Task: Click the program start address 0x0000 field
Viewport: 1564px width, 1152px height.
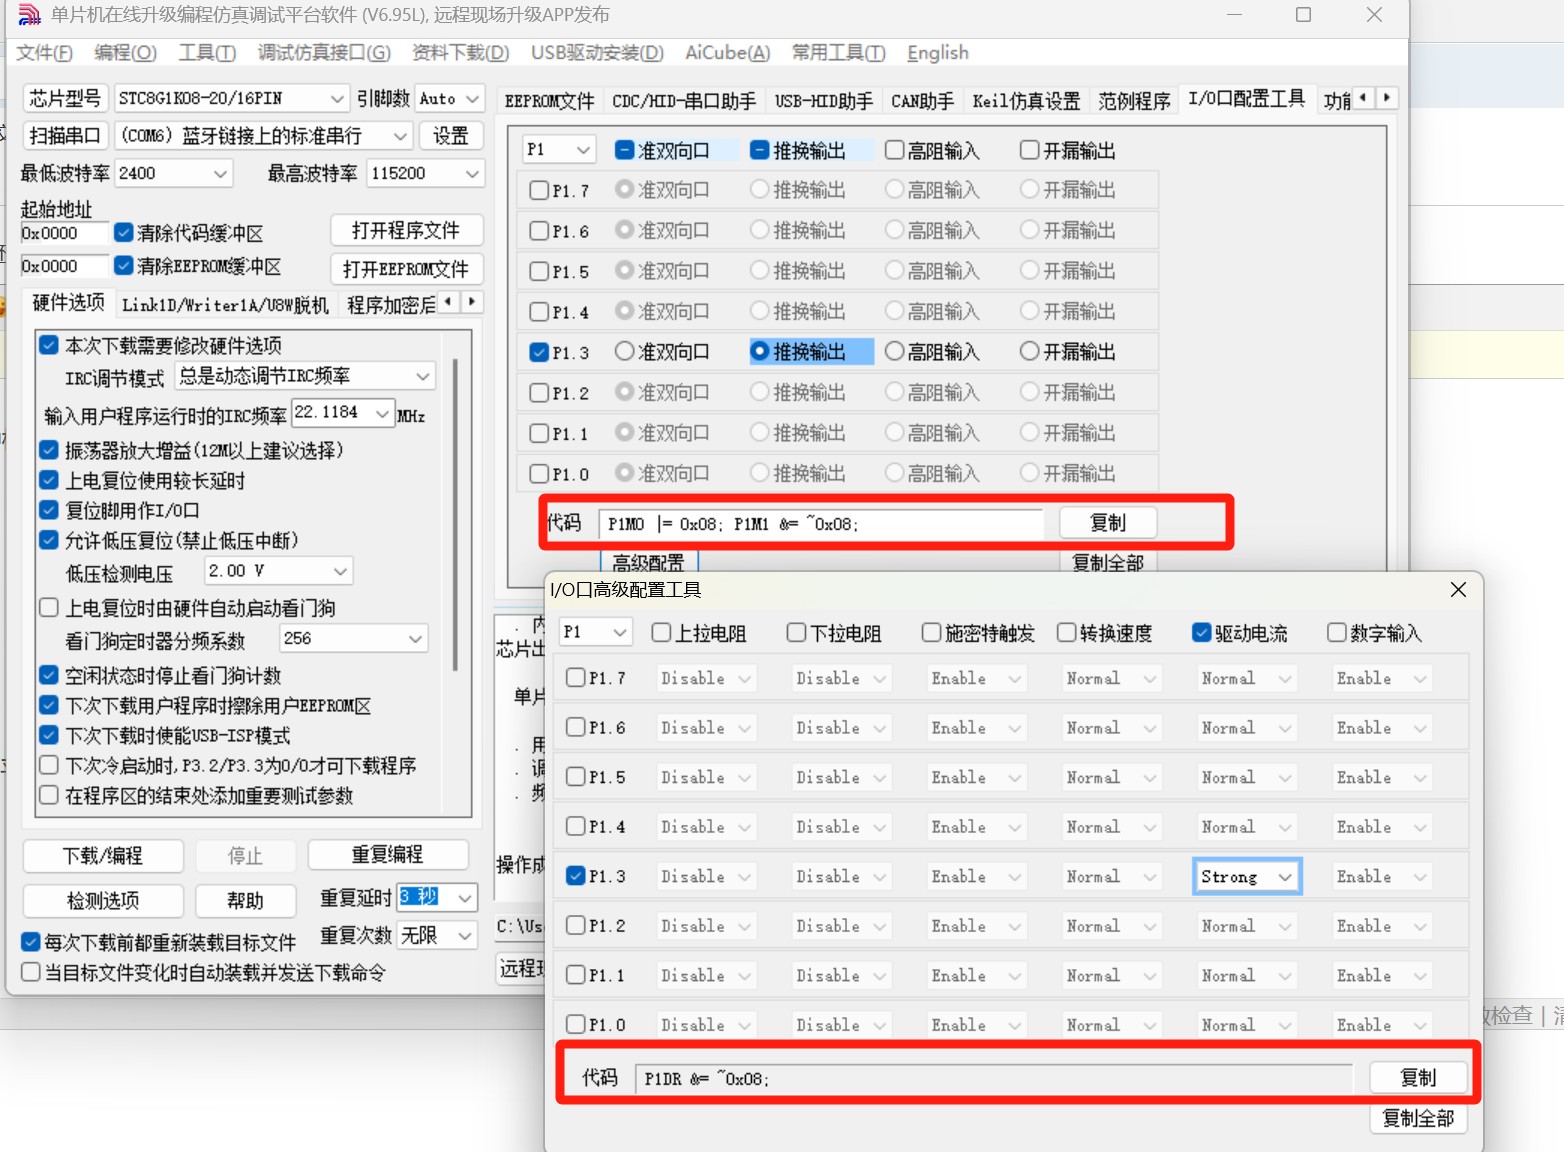Action: coord(64,234)
